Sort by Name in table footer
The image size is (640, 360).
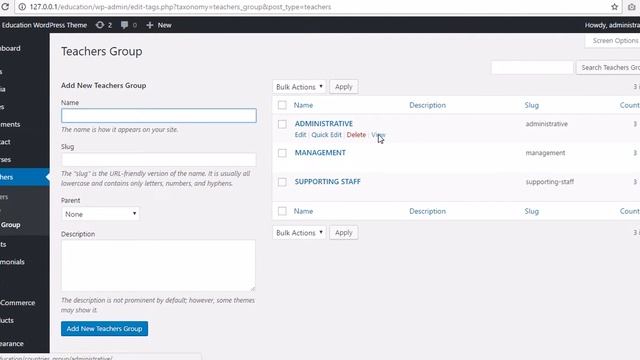(303, 211)
